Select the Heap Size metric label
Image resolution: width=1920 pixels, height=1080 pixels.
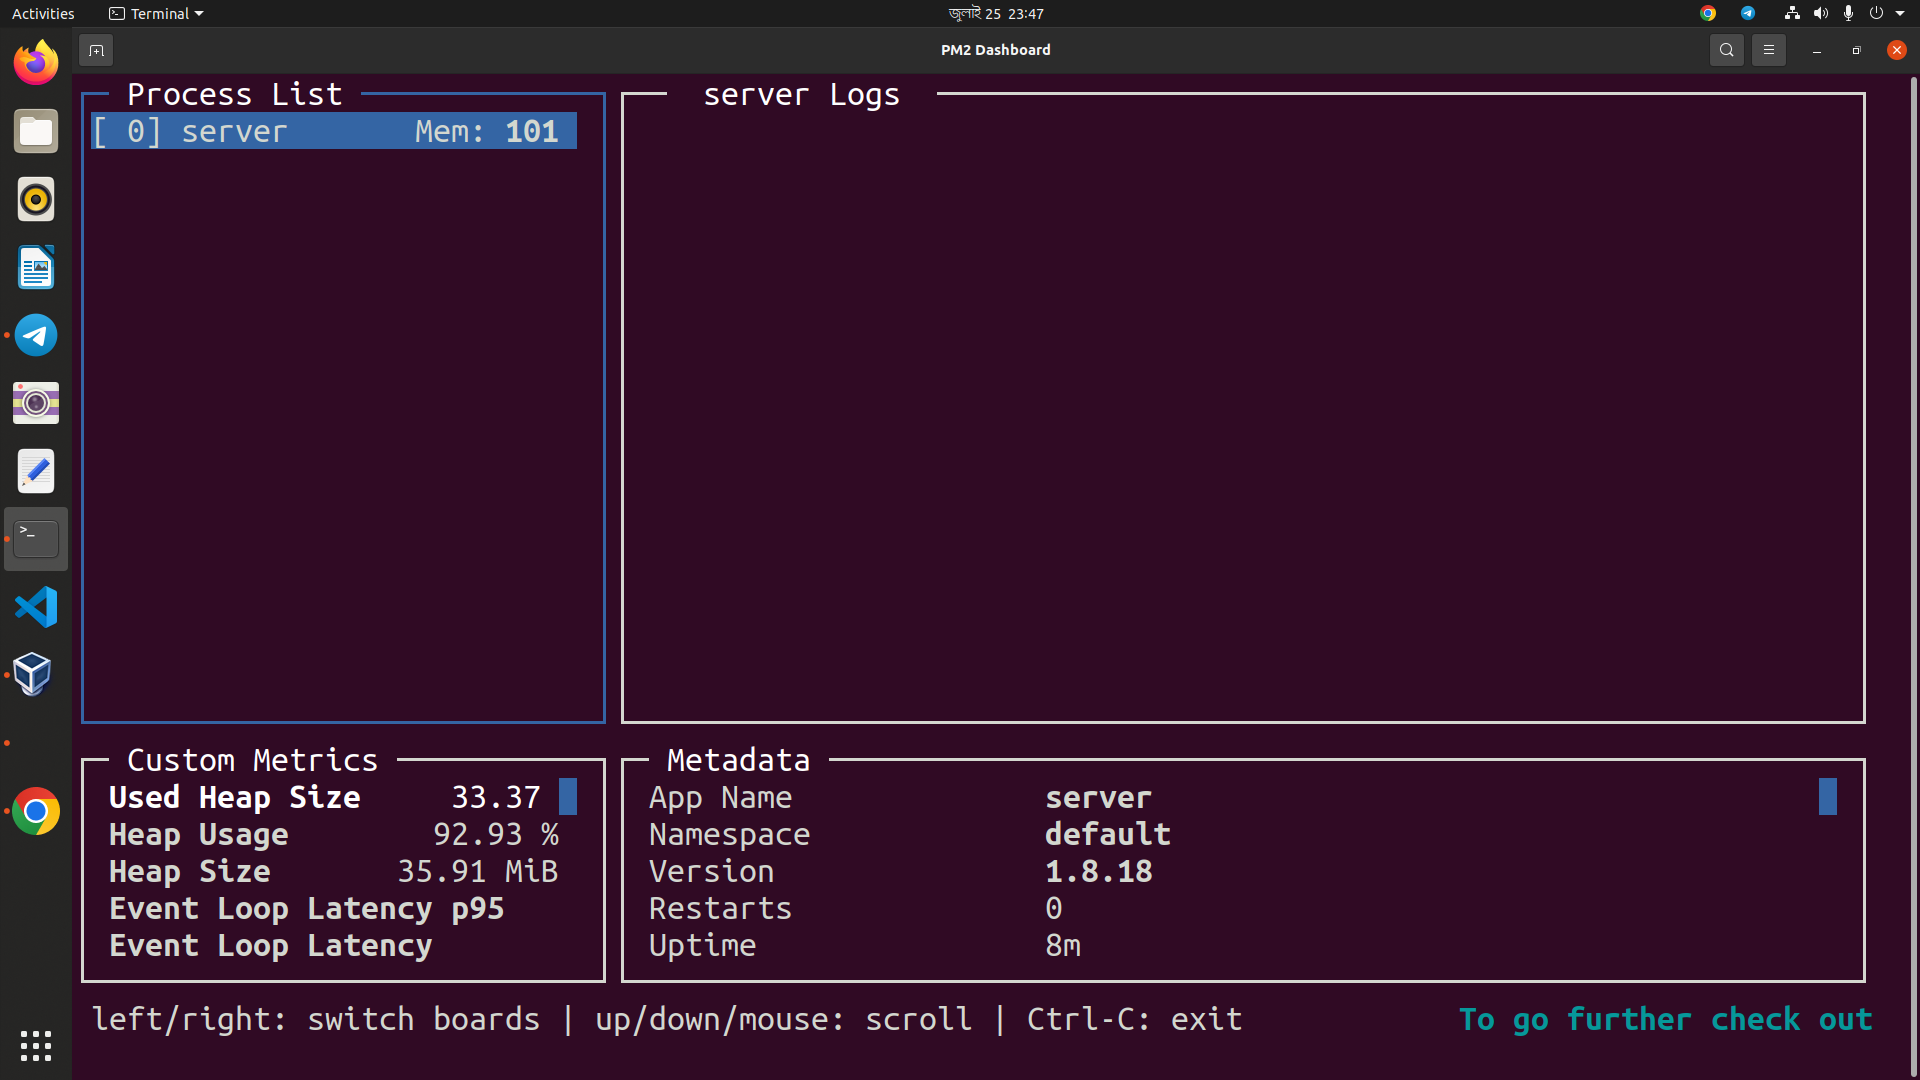(x=190, y=871)
